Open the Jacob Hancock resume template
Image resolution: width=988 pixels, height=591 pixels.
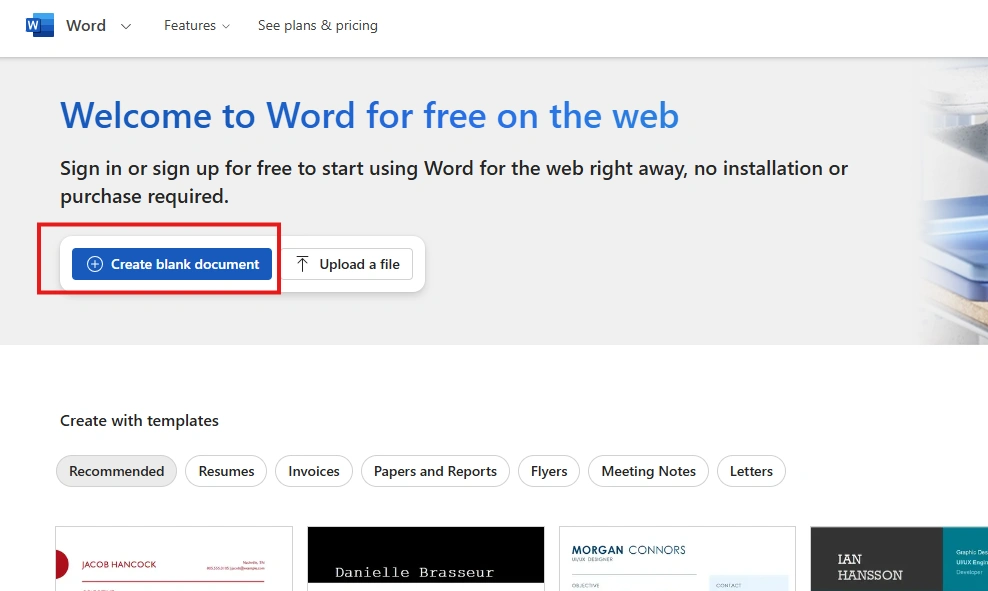click(x=174, y=559)
